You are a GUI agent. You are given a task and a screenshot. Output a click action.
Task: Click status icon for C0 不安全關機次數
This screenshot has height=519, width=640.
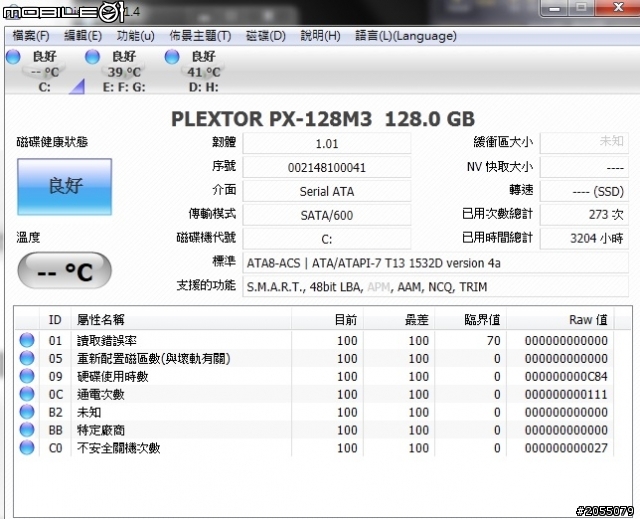click(x=27, y=448)
